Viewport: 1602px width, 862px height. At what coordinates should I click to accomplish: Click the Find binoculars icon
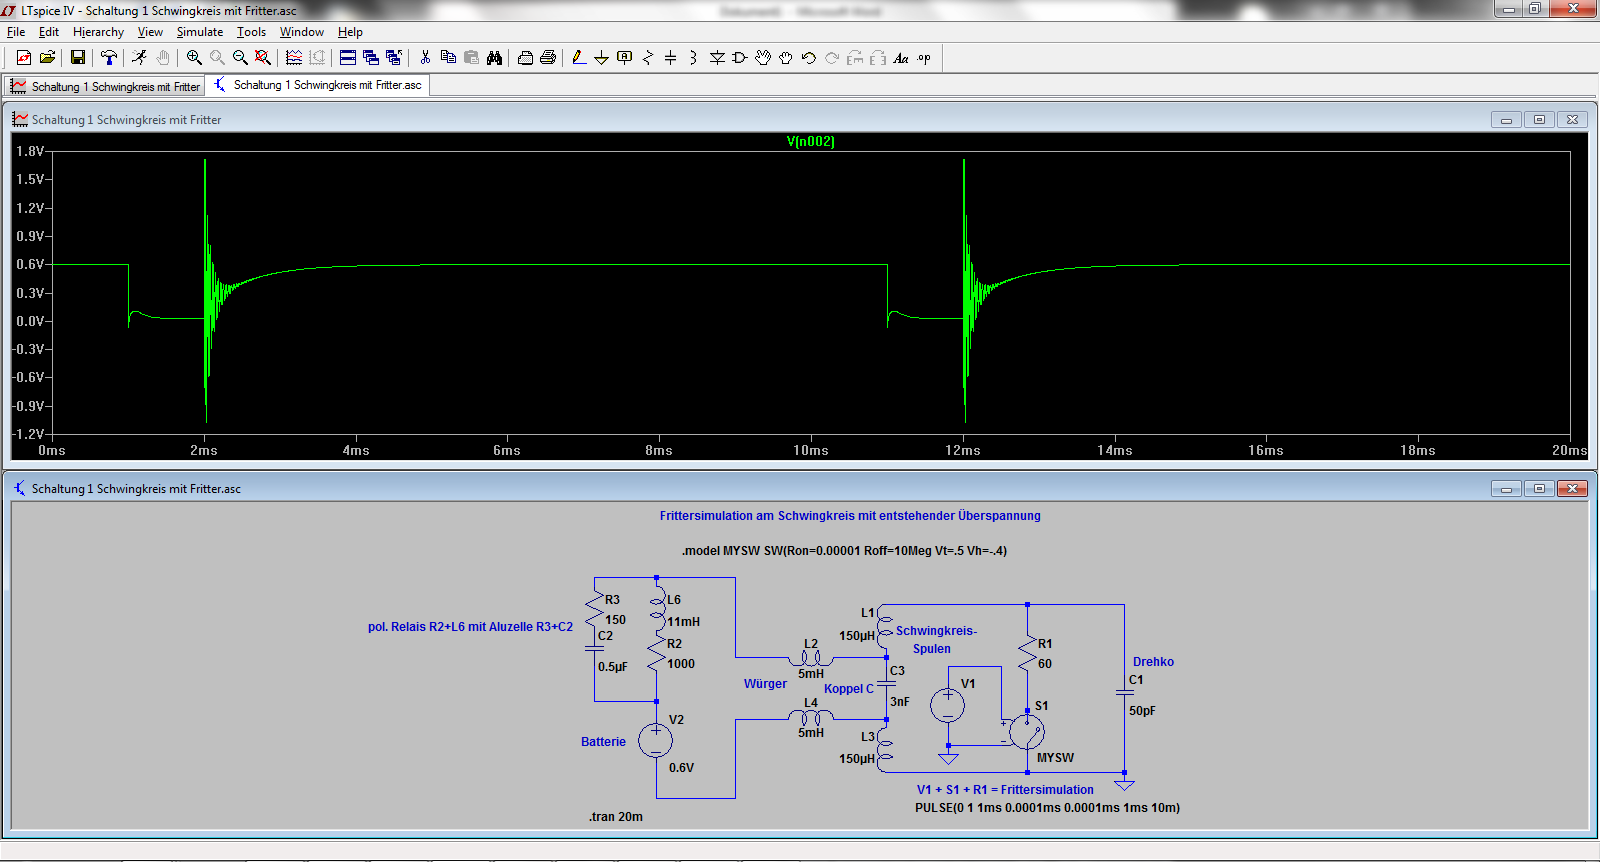(494, 58)
